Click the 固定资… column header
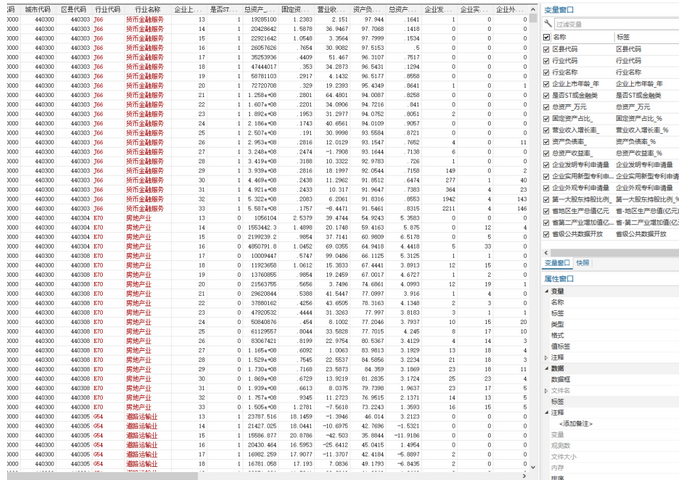Viewport: 692px width, 486px height. pyautogui.click(x=296, y=9)
